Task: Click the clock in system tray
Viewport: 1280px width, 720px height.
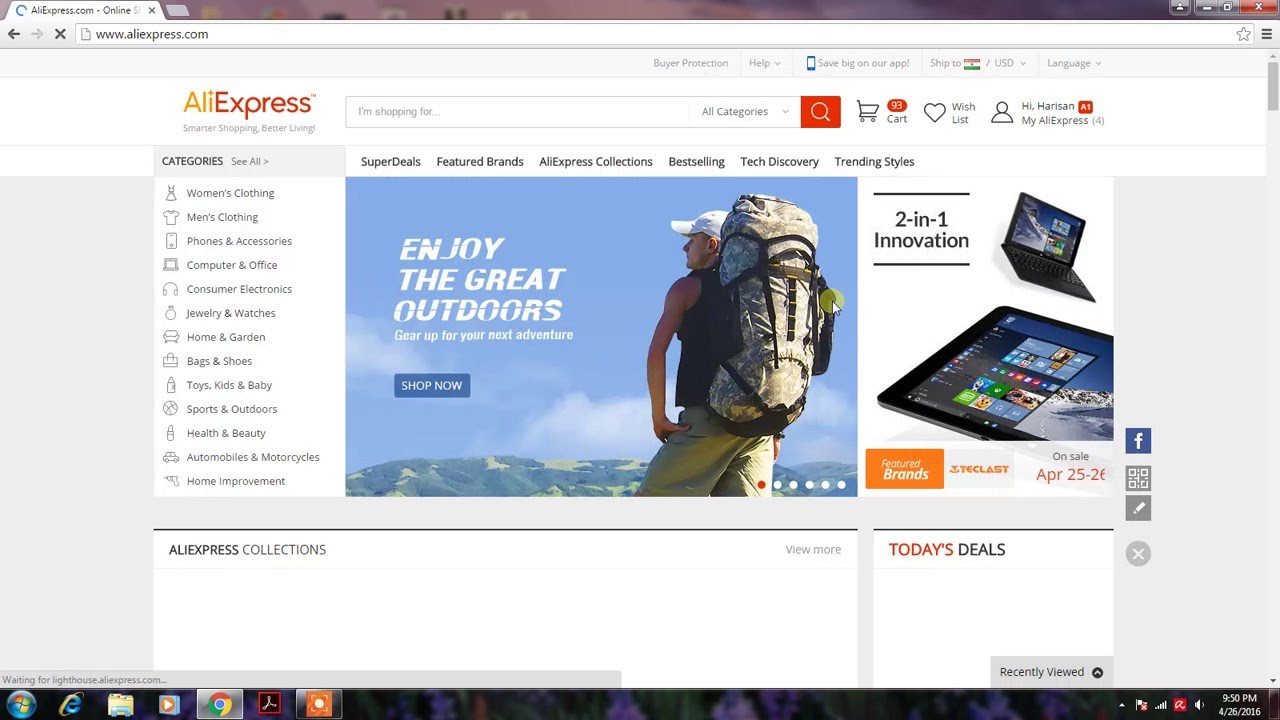Action: (1239, 705)
